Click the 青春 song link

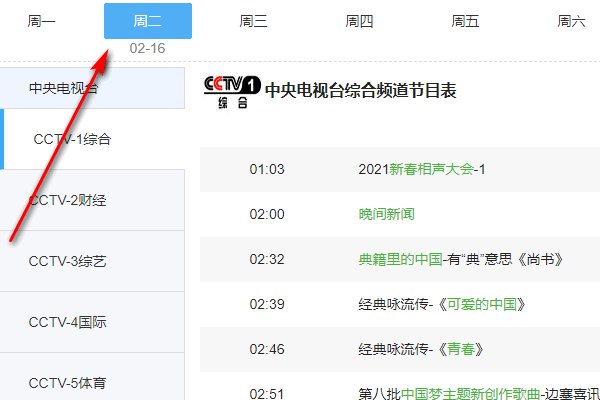pos(461,349)
